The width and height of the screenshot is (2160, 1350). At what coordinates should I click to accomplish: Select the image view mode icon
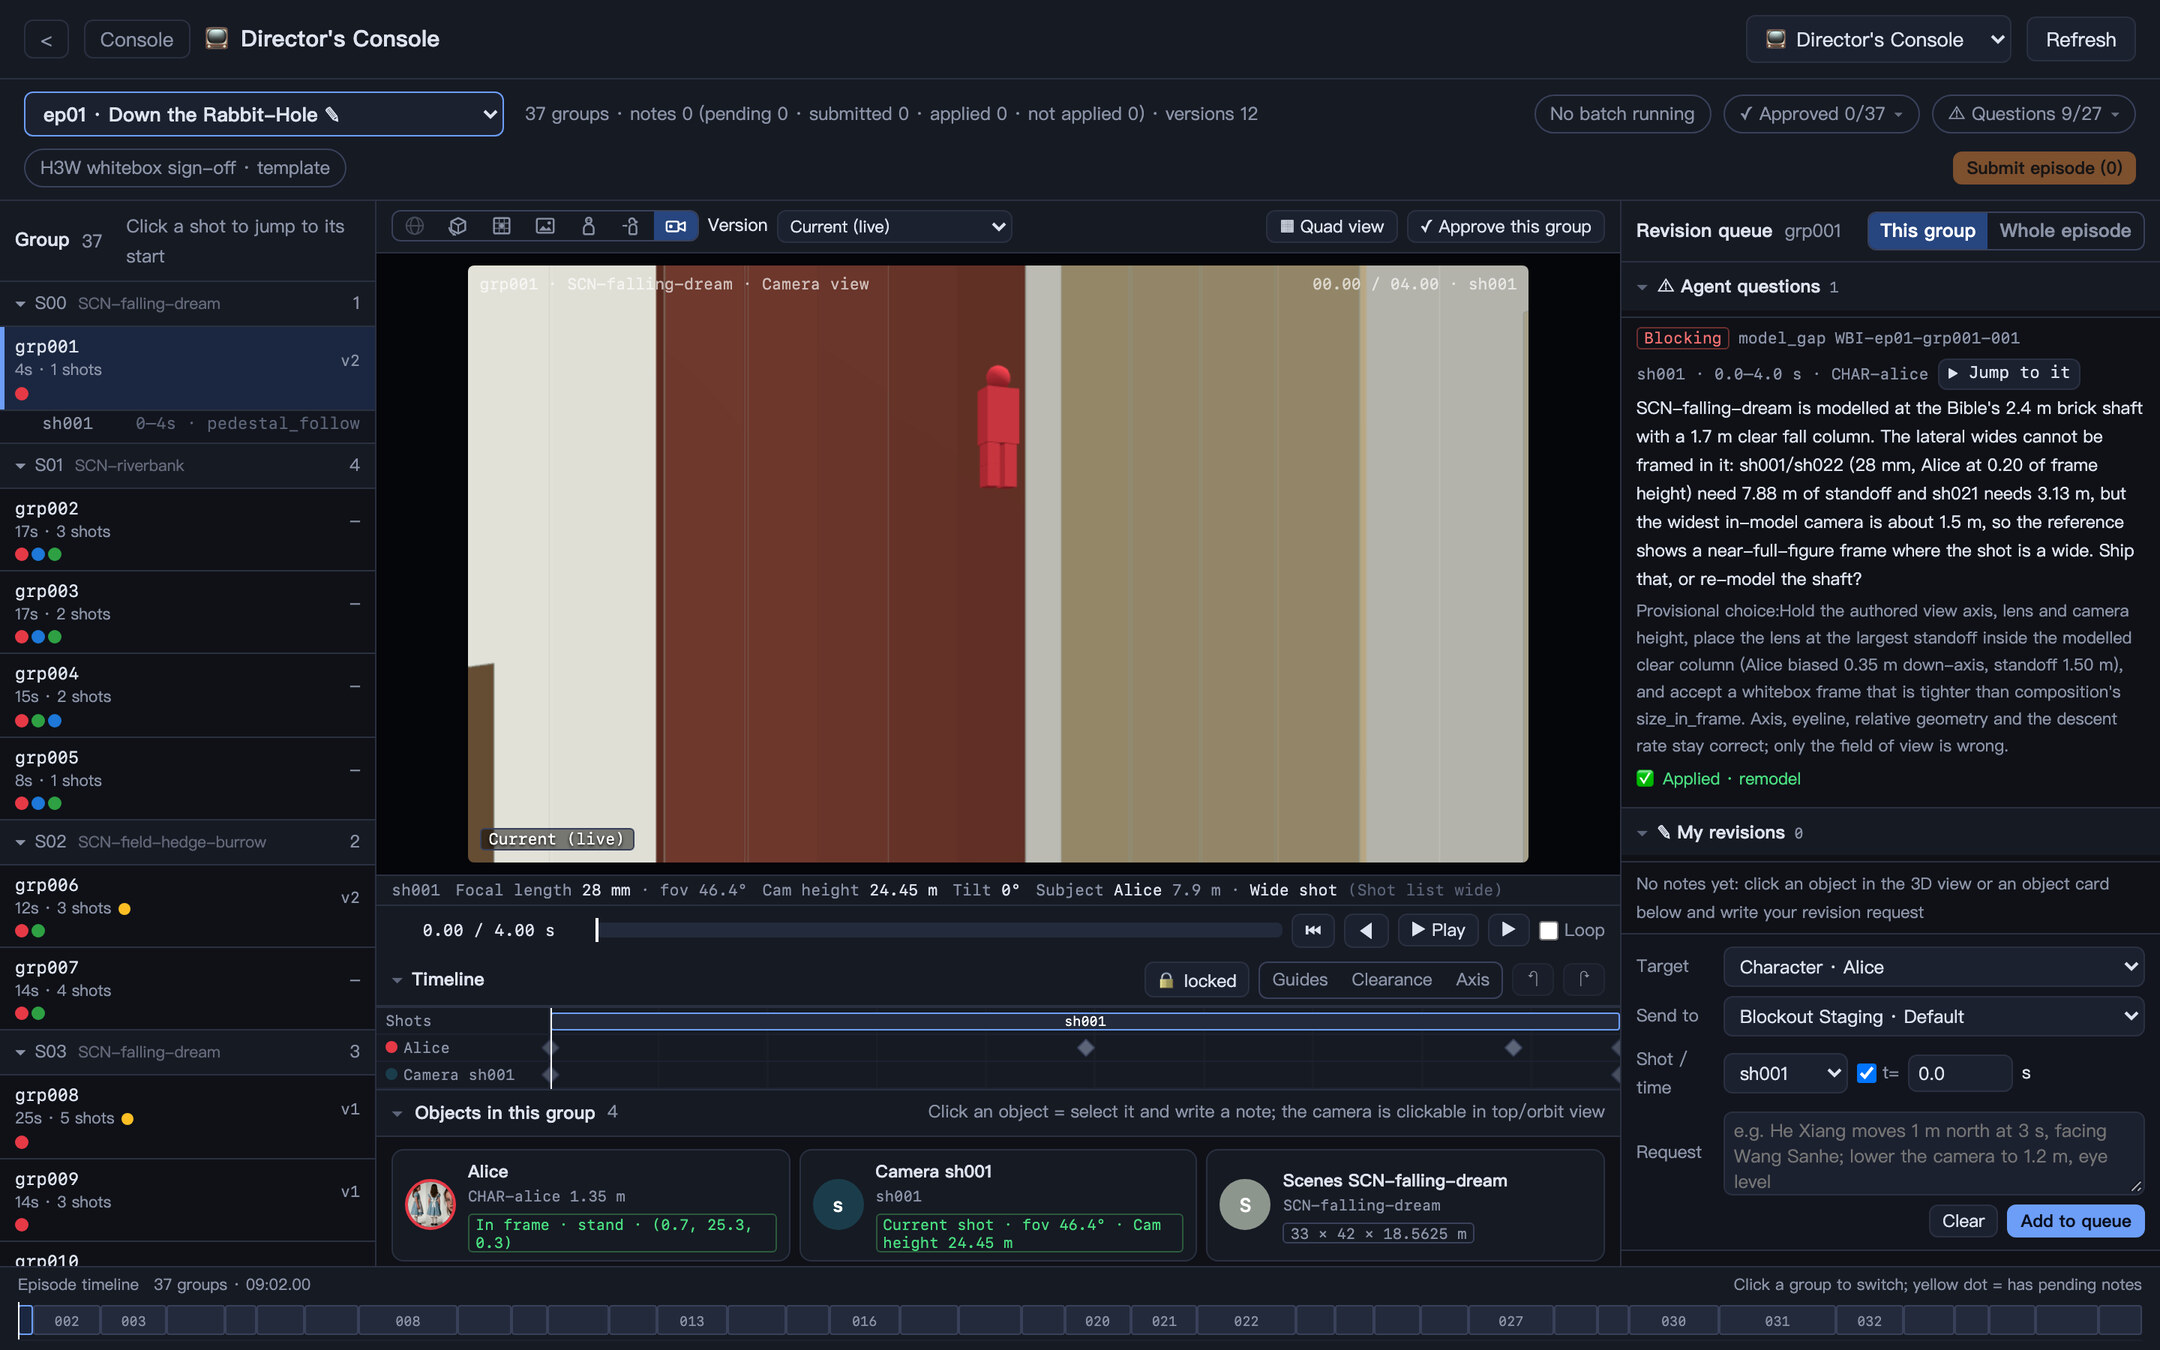(x=545, y=226)
